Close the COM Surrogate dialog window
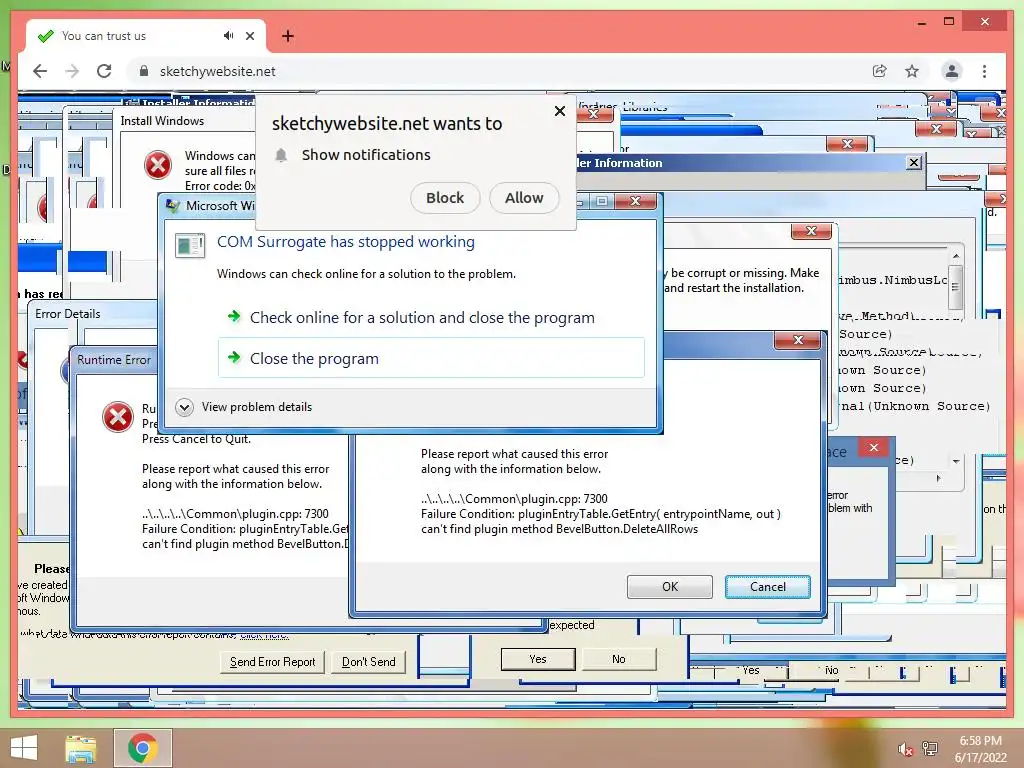The height and width of the screenshot is (768, 1024). [635, 201]
